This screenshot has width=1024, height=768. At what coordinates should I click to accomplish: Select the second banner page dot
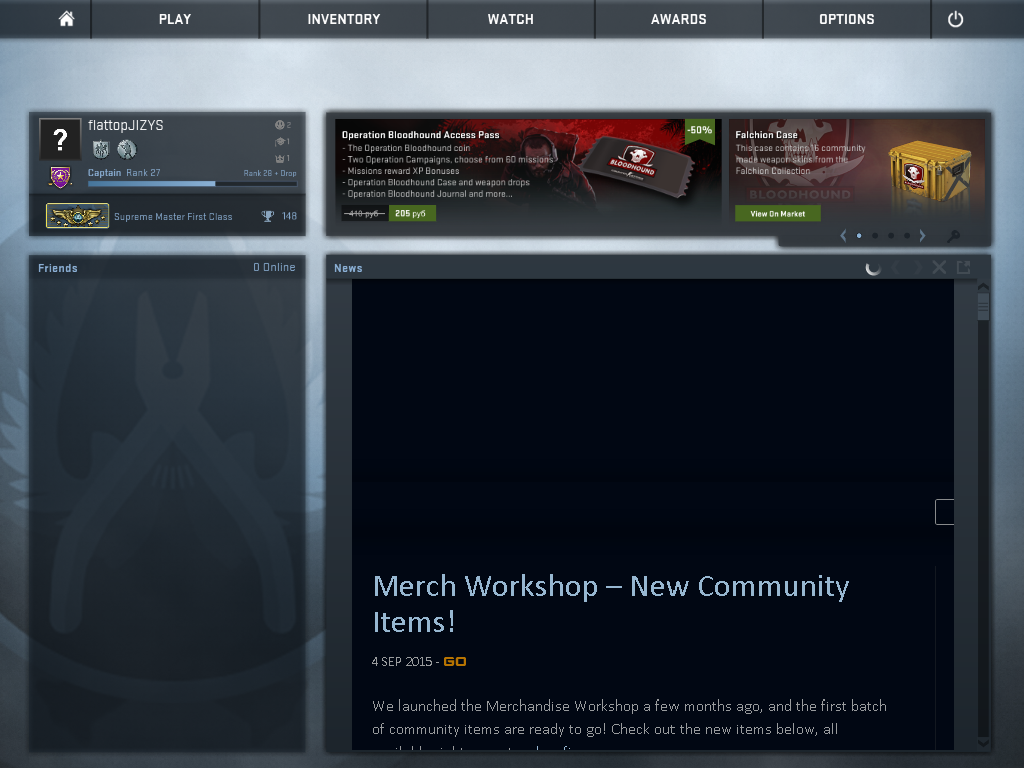click(875, 236)
